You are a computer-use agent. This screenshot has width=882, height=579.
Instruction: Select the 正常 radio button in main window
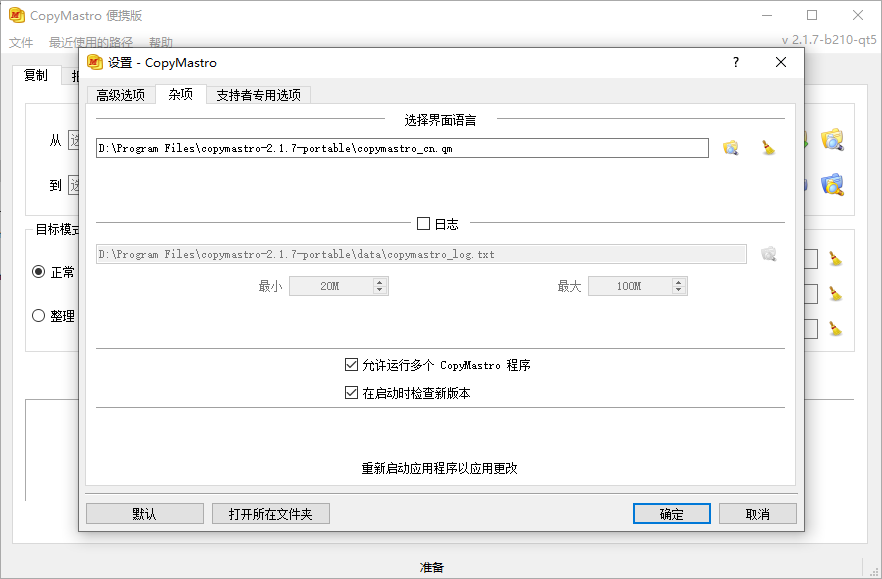point(38,272)
